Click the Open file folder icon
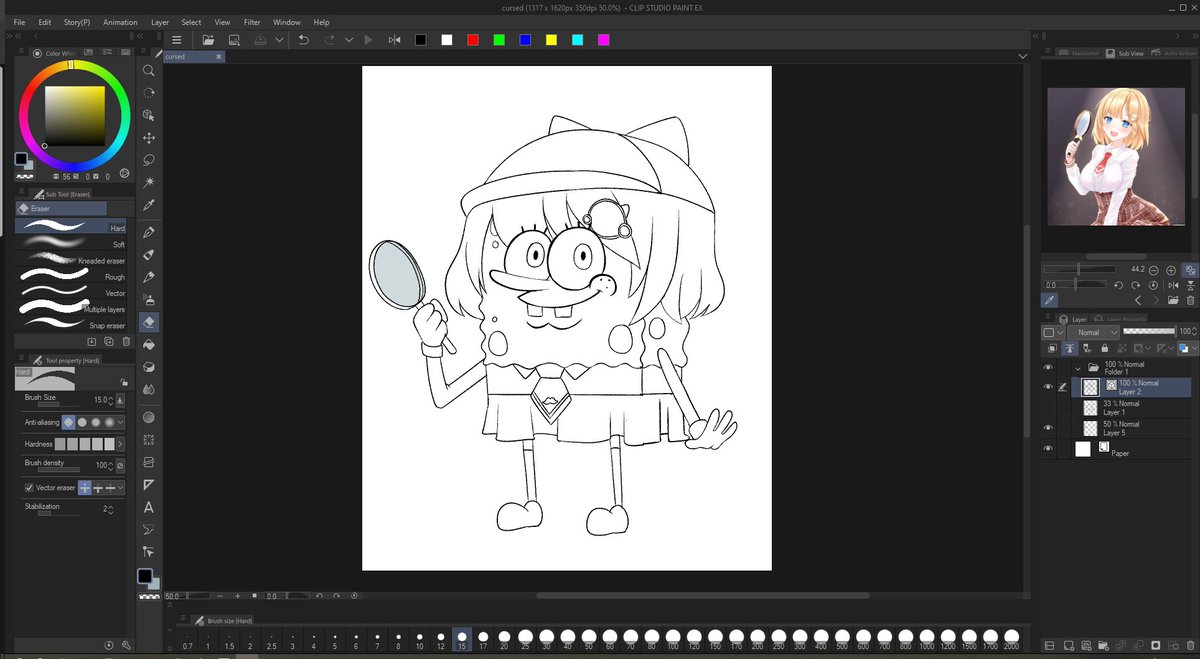Screen dimensions: 1200x659 (208, 40)
